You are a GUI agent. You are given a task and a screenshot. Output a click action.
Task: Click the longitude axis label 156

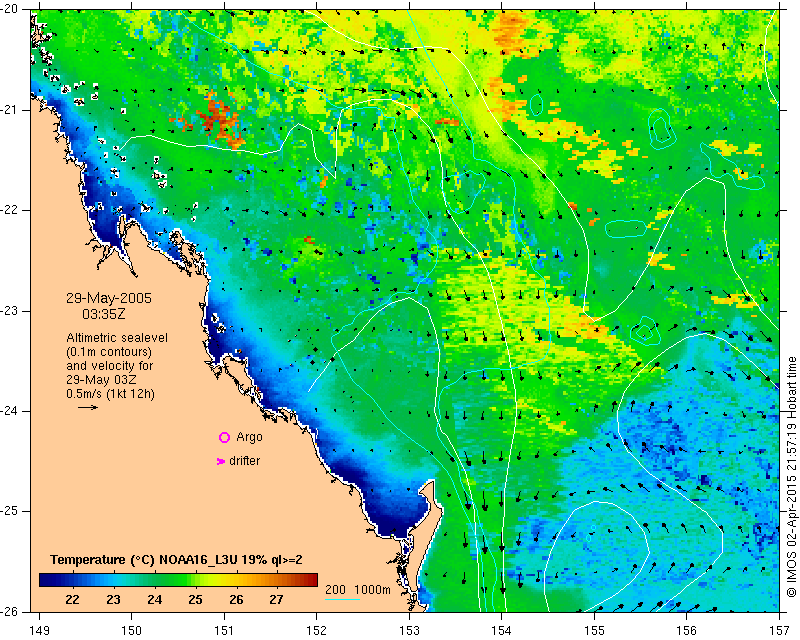tap(687, 631)
